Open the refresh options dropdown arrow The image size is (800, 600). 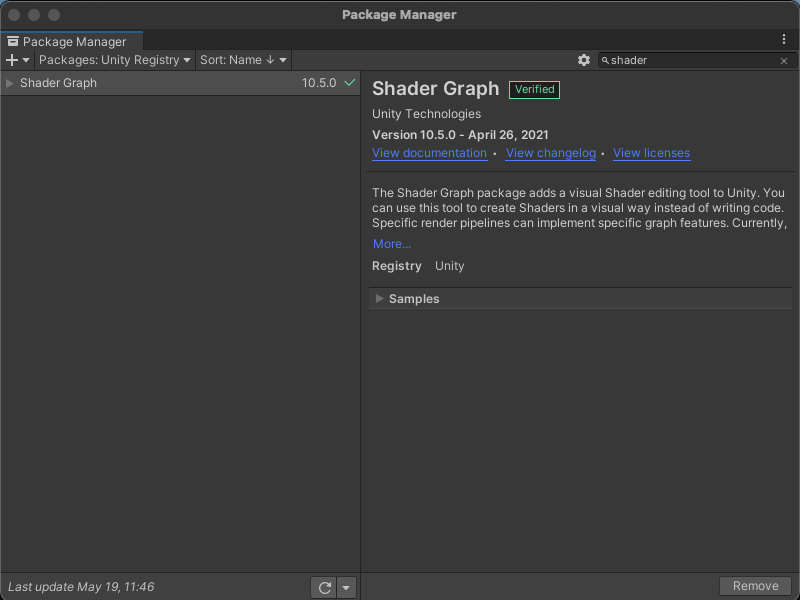[x=346, y=587]
